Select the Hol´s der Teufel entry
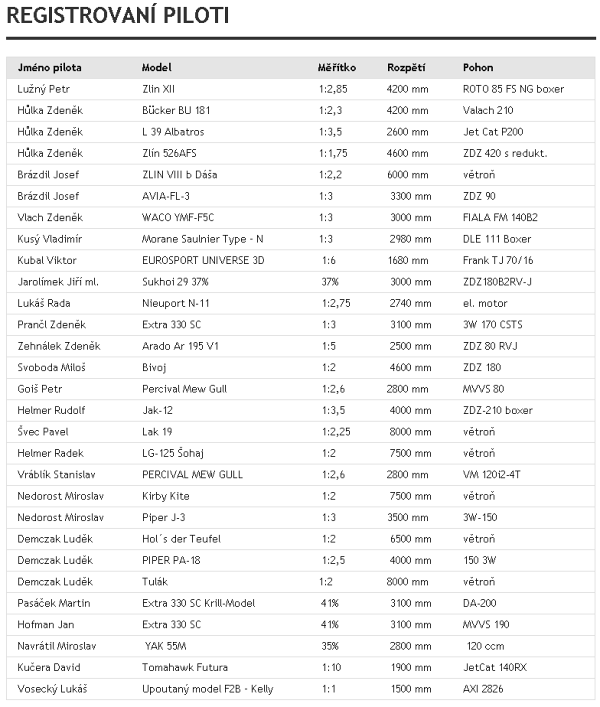Image resolution: width=600 pixels, height=707 pixels. [x=181, y=539]
